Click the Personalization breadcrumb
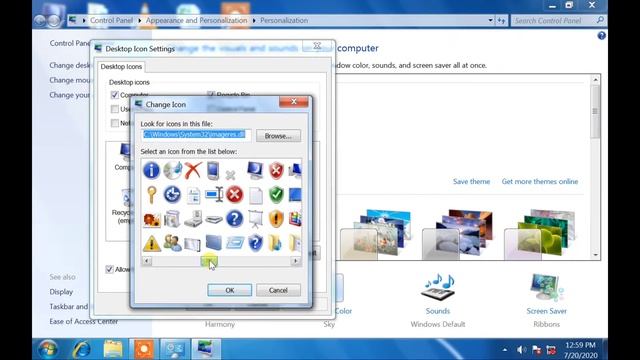Viewport: 640px width, 360px height. [284, 20]
